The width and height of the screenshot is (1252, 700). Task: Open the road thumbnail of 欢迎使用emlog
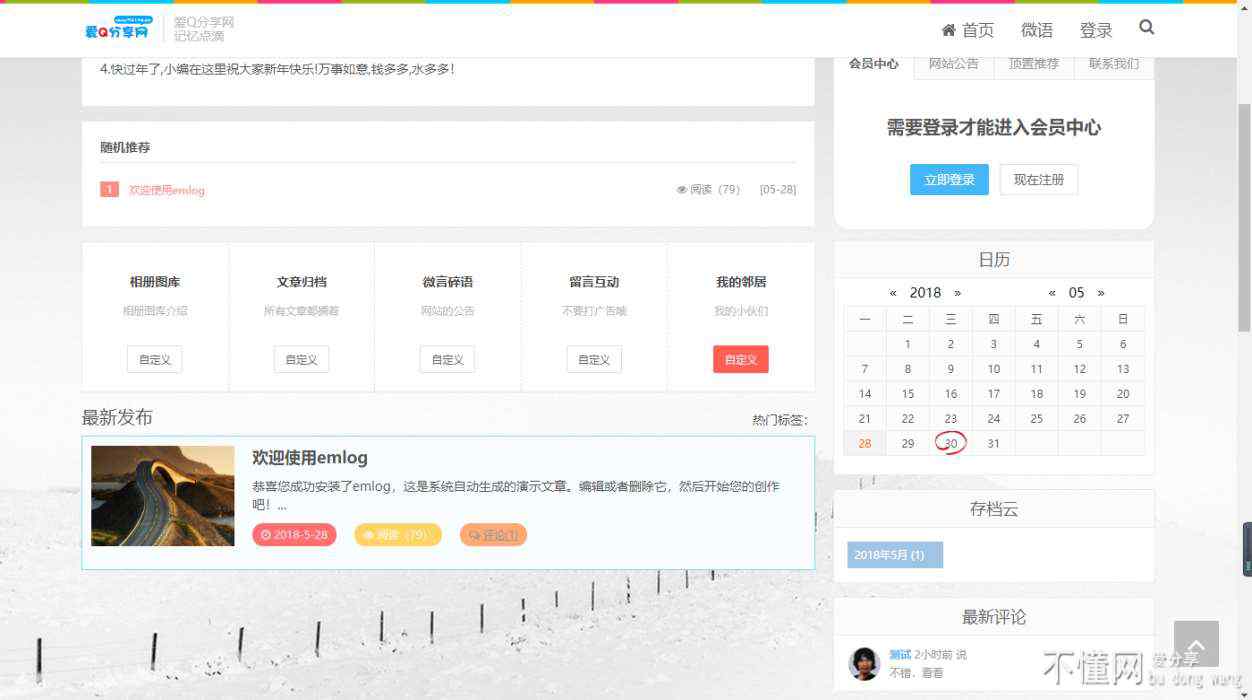tap(163, 496)
